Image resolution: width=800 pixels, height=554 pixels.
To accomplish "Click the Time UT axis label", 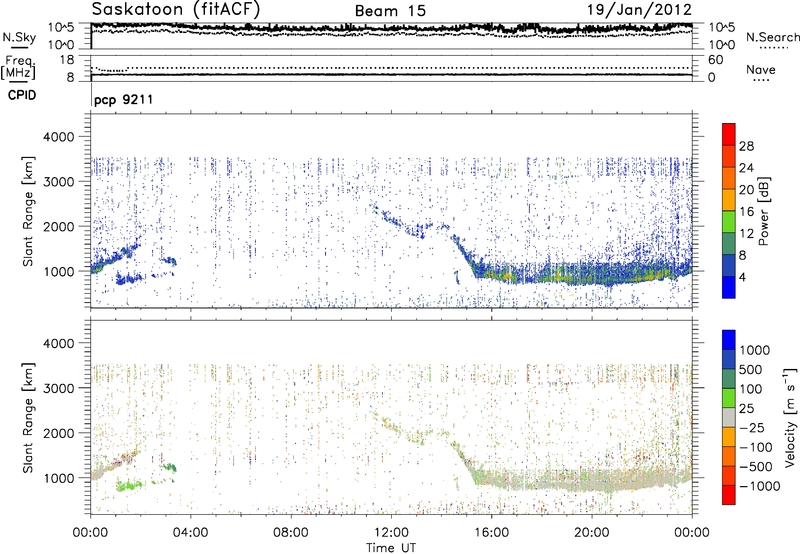I will click(x=391, y=547).
